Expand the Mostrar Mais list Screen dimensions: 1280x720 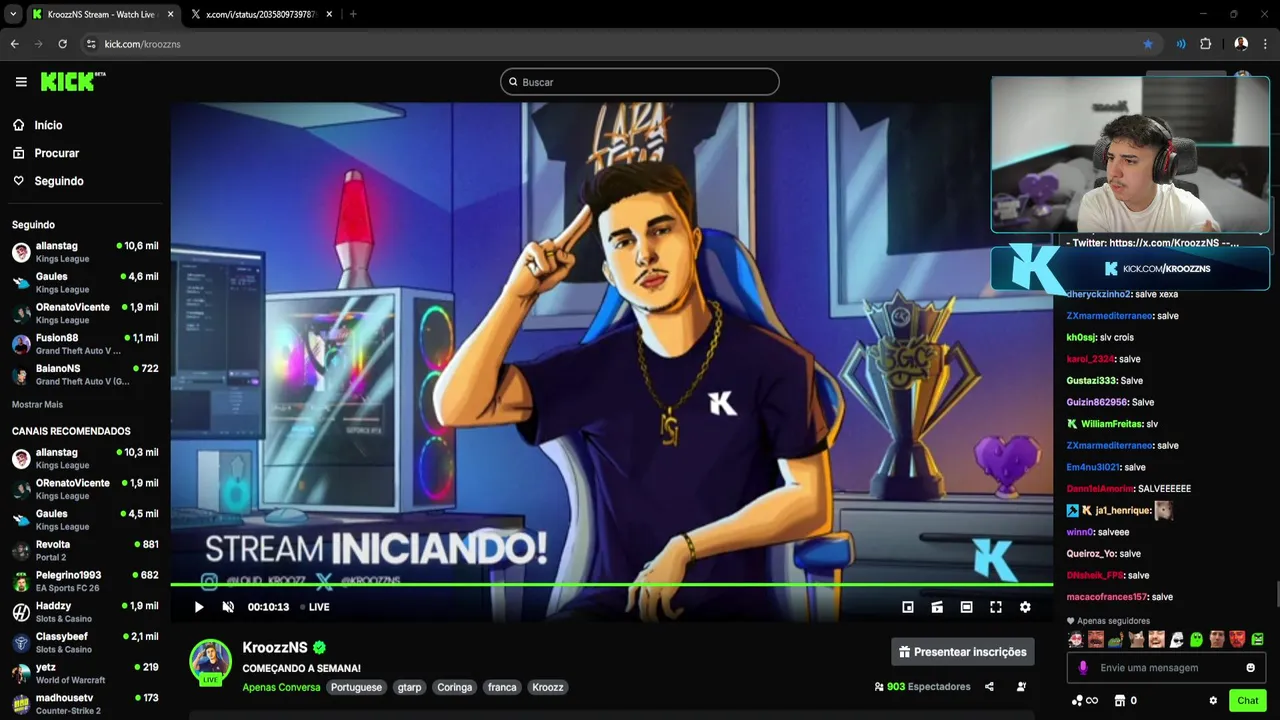37,405
